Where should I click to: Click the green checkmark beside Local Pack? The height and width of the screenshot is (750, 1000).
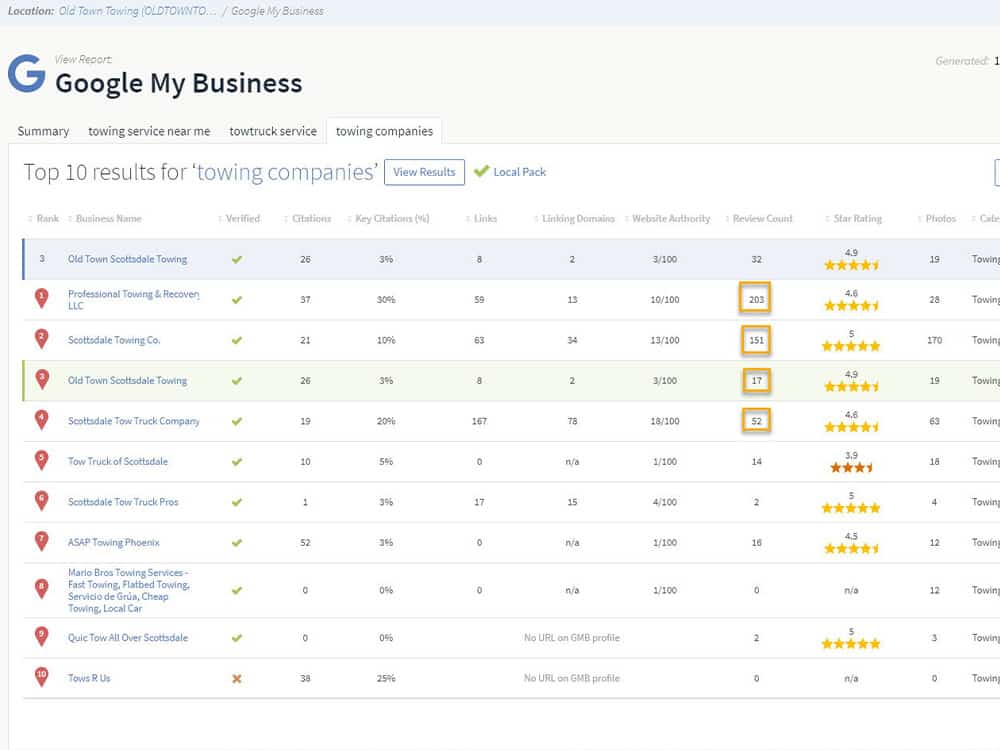pyautogui.click(x=482, y=171)
